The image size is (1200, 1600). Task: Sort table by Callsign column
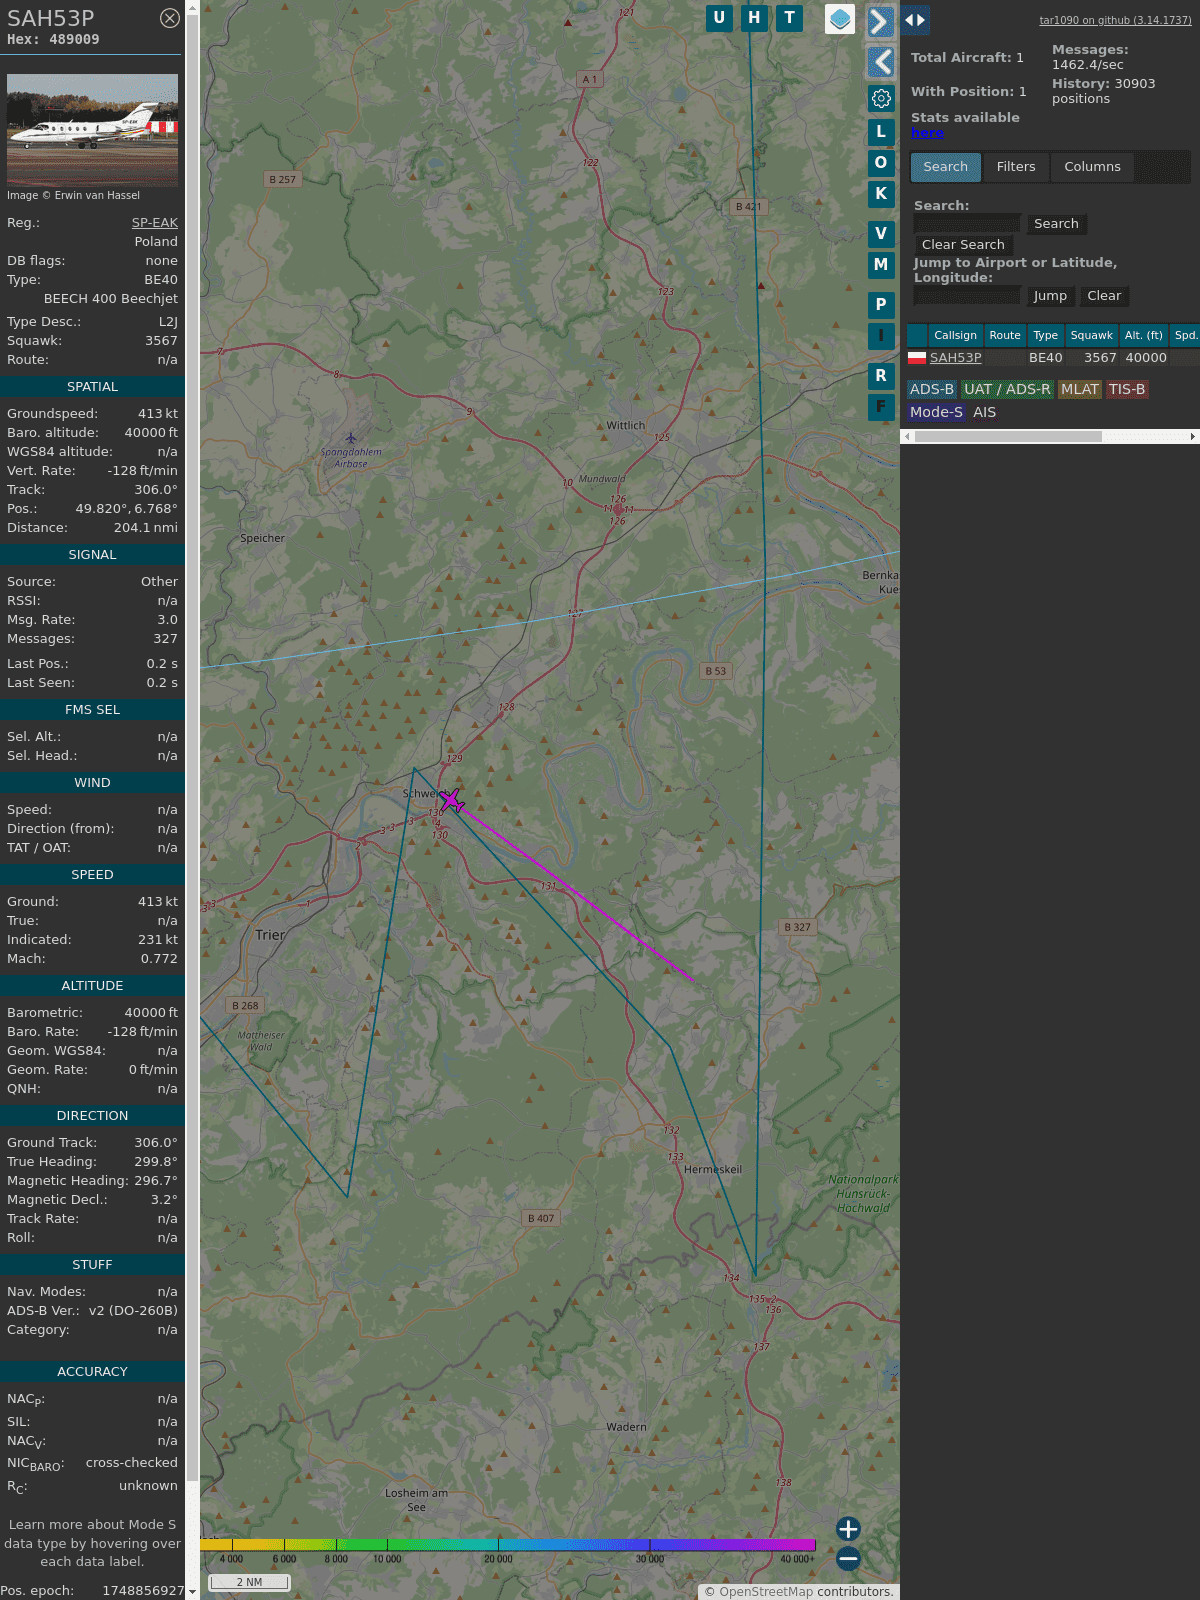955,335
